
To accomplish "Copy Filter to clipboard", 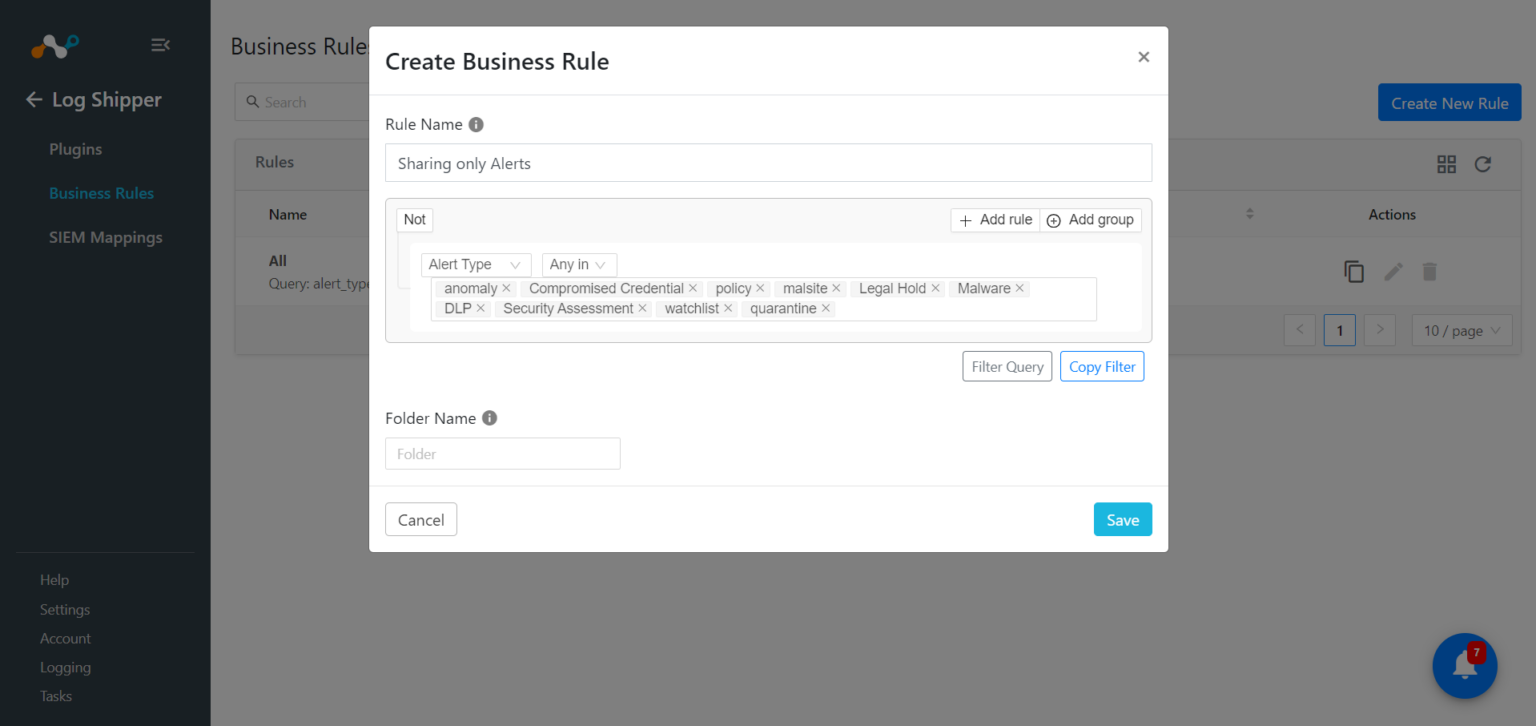I will coord(1101,366).
